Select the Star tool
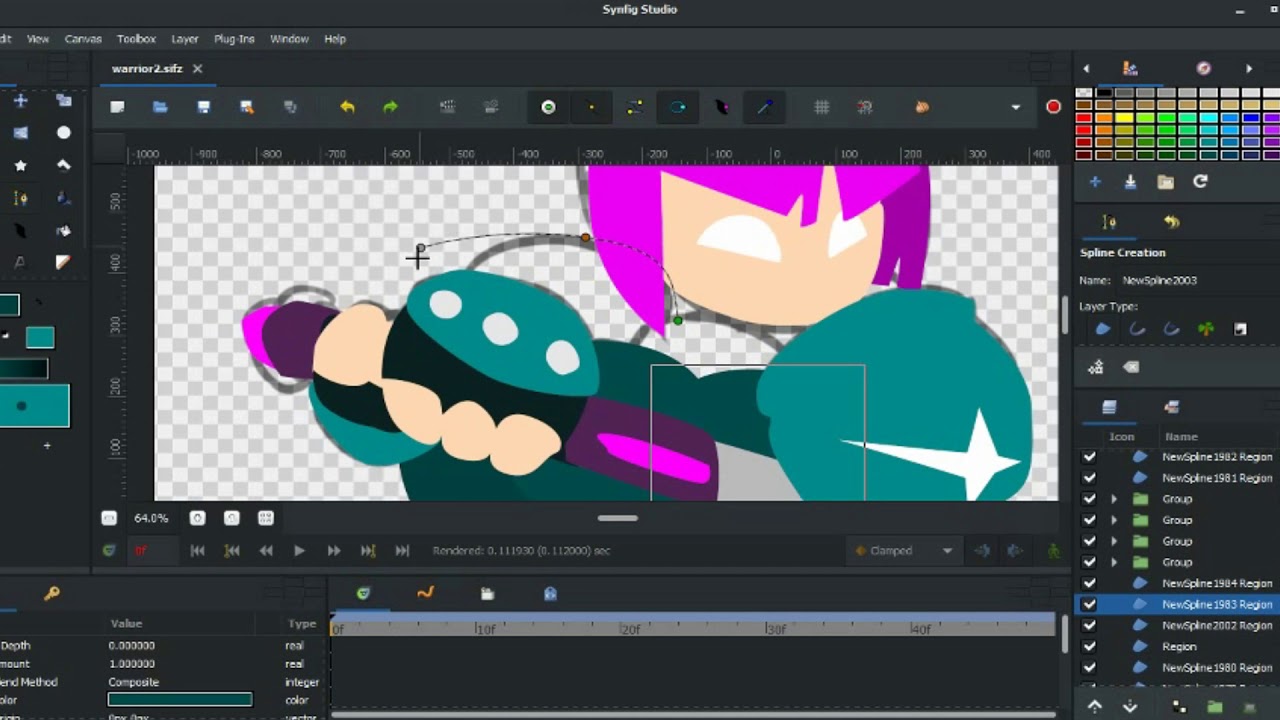Screen dimensions: 1280x720 point(20,165)
